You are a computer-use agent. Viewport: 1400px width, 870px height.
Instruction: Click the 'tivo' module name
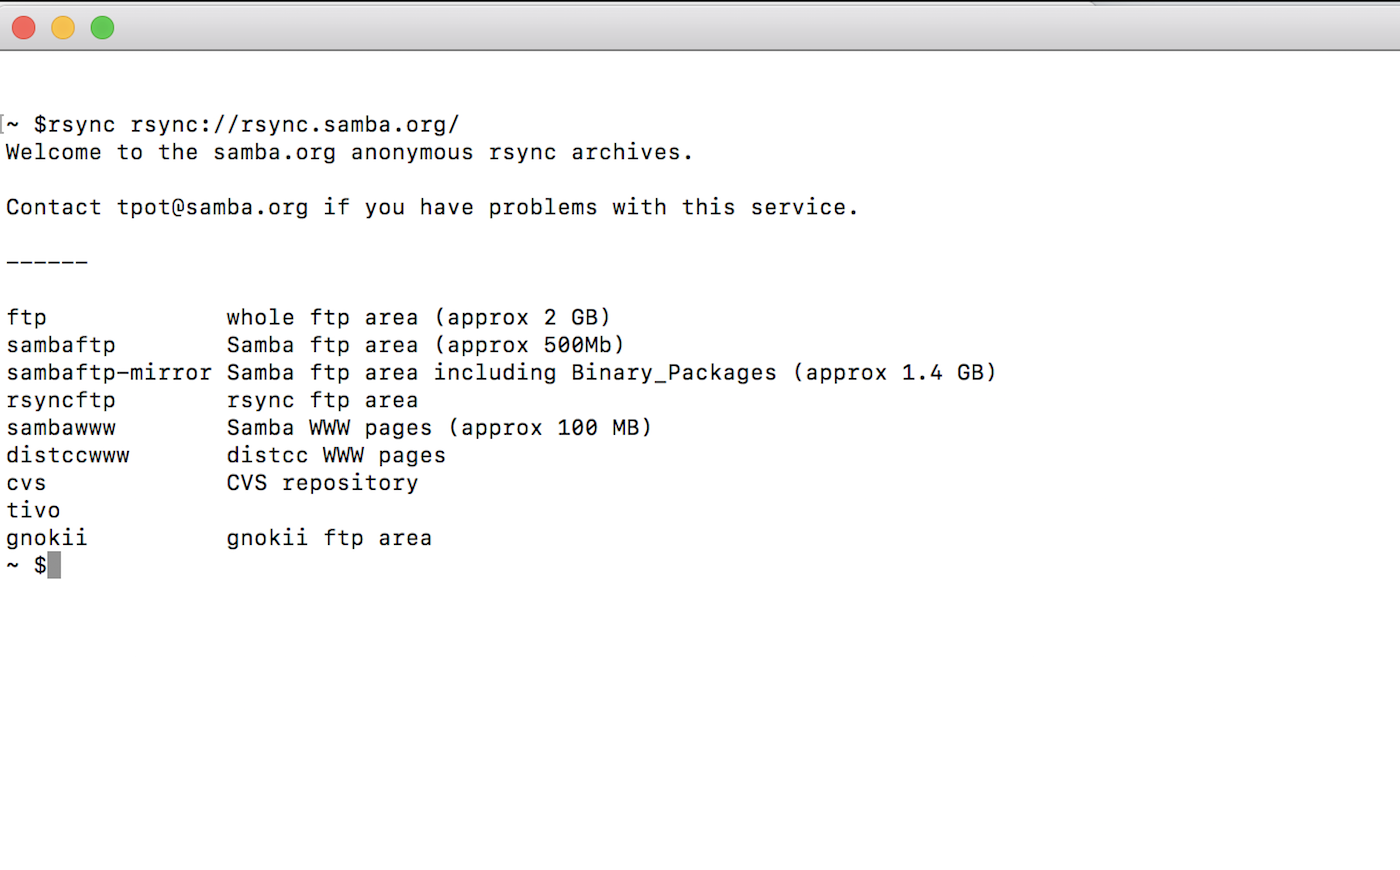(x=33, y=511)
